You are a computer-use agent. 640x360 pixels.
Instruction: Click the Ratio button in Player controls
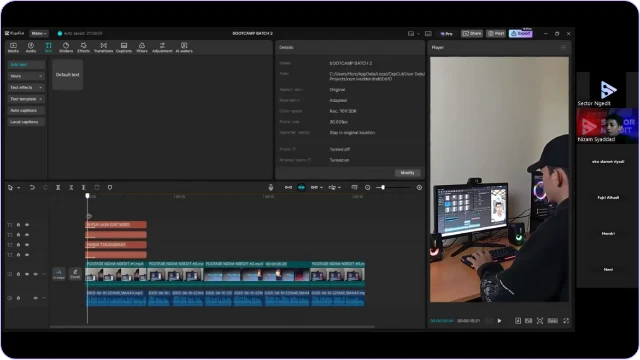point(552,321)
